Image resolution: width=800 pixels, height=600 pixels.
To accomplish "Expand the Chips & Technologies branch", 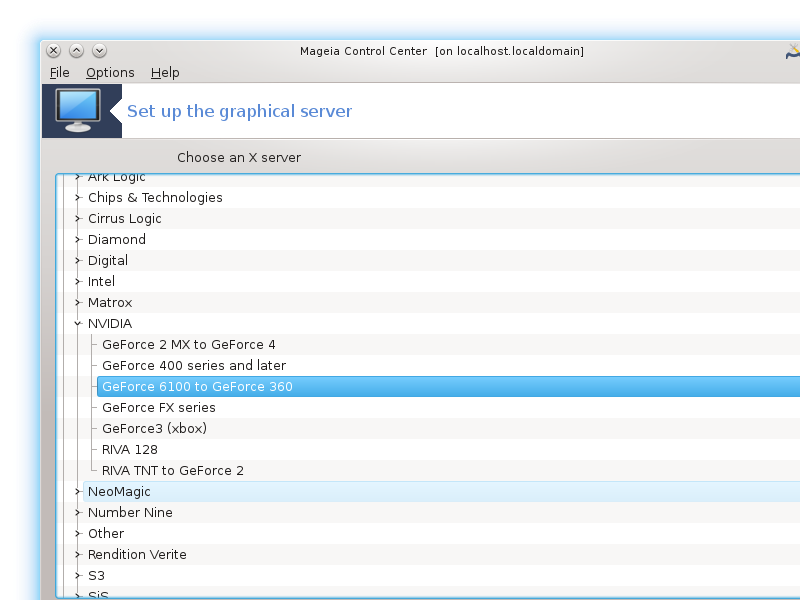I will 78,197.
